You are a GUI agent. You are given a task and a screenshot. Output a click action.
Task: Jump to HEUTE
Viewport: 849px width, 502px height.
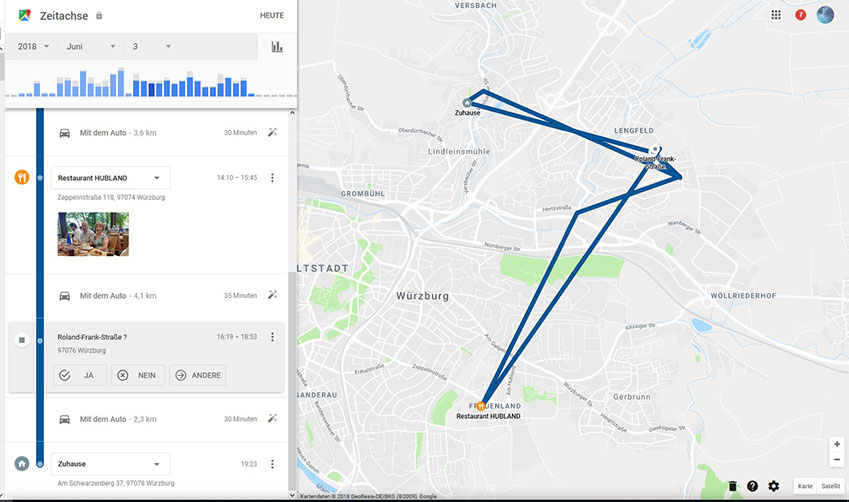(272, 15)
